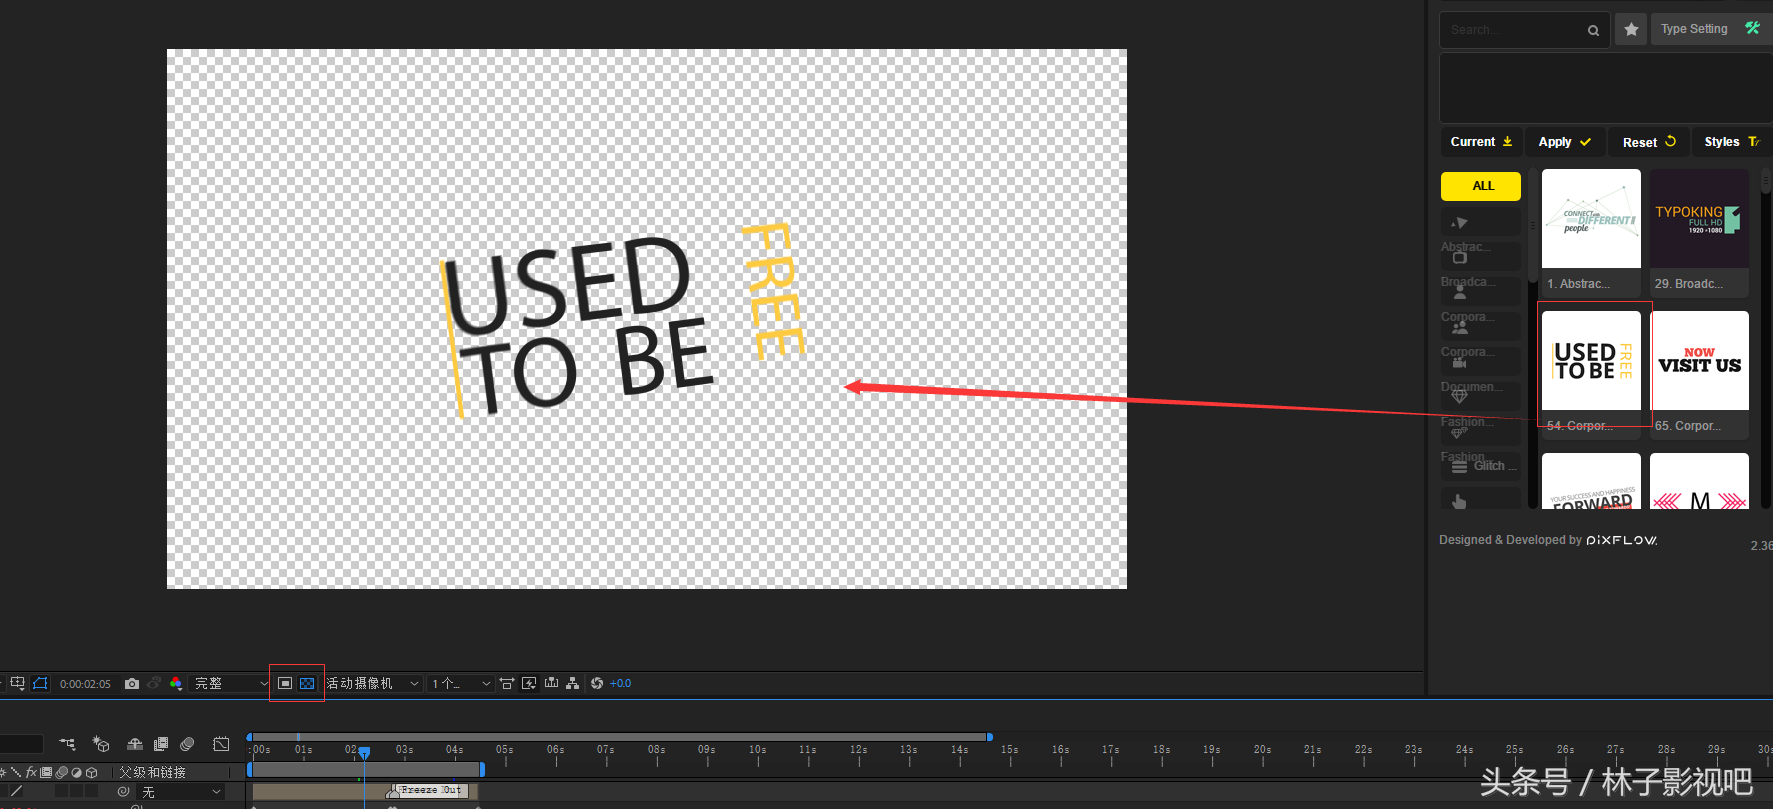Open the 活动摄像机 3D view dropdown

click(x=373, y=683)
